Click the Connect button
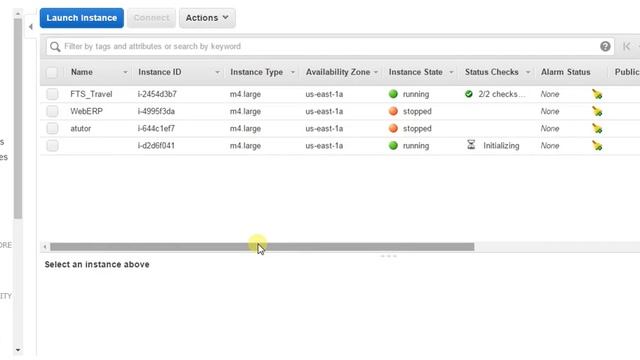Image resolution: width=640 pixels, height=360 pixels. (151, 18)
